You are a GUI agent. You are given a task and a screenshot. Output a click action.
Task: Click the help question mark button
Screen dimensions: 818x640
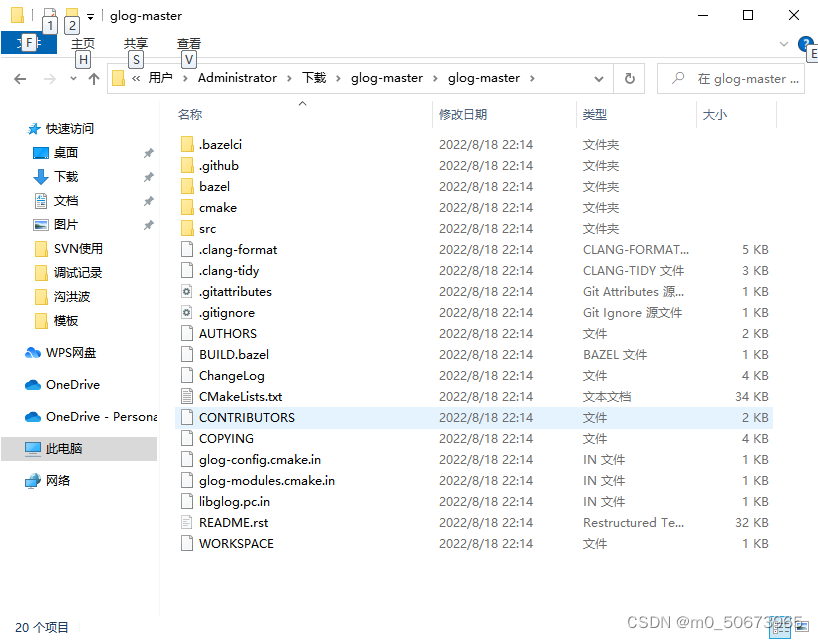(805, 43)
